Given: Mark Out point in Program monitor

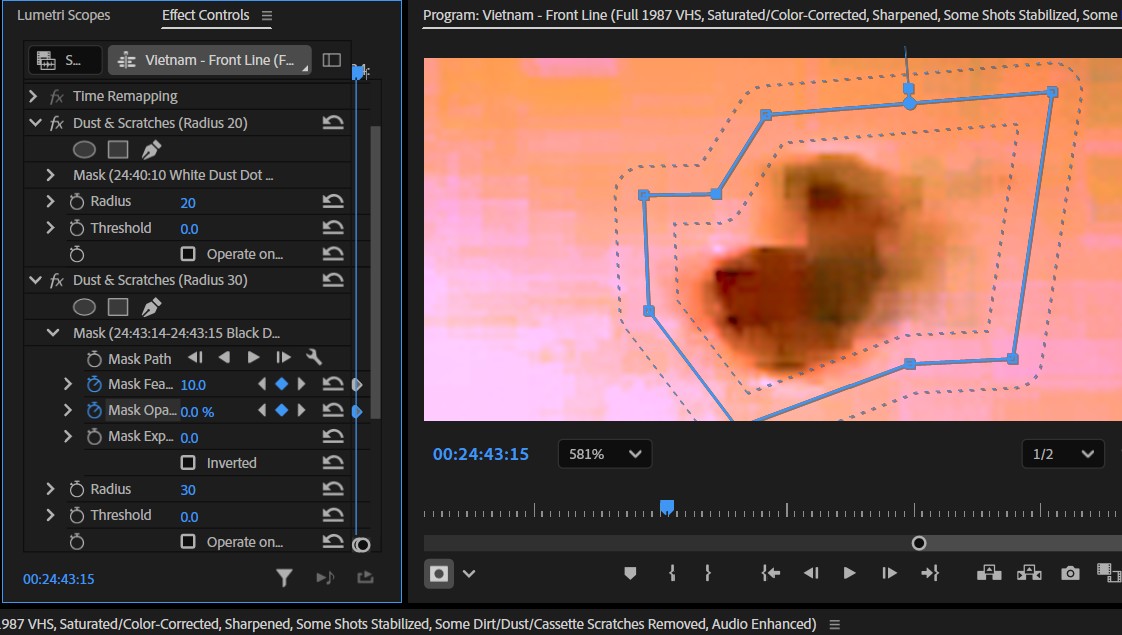Looking at the screenshot, I should (x=708, y=573).
